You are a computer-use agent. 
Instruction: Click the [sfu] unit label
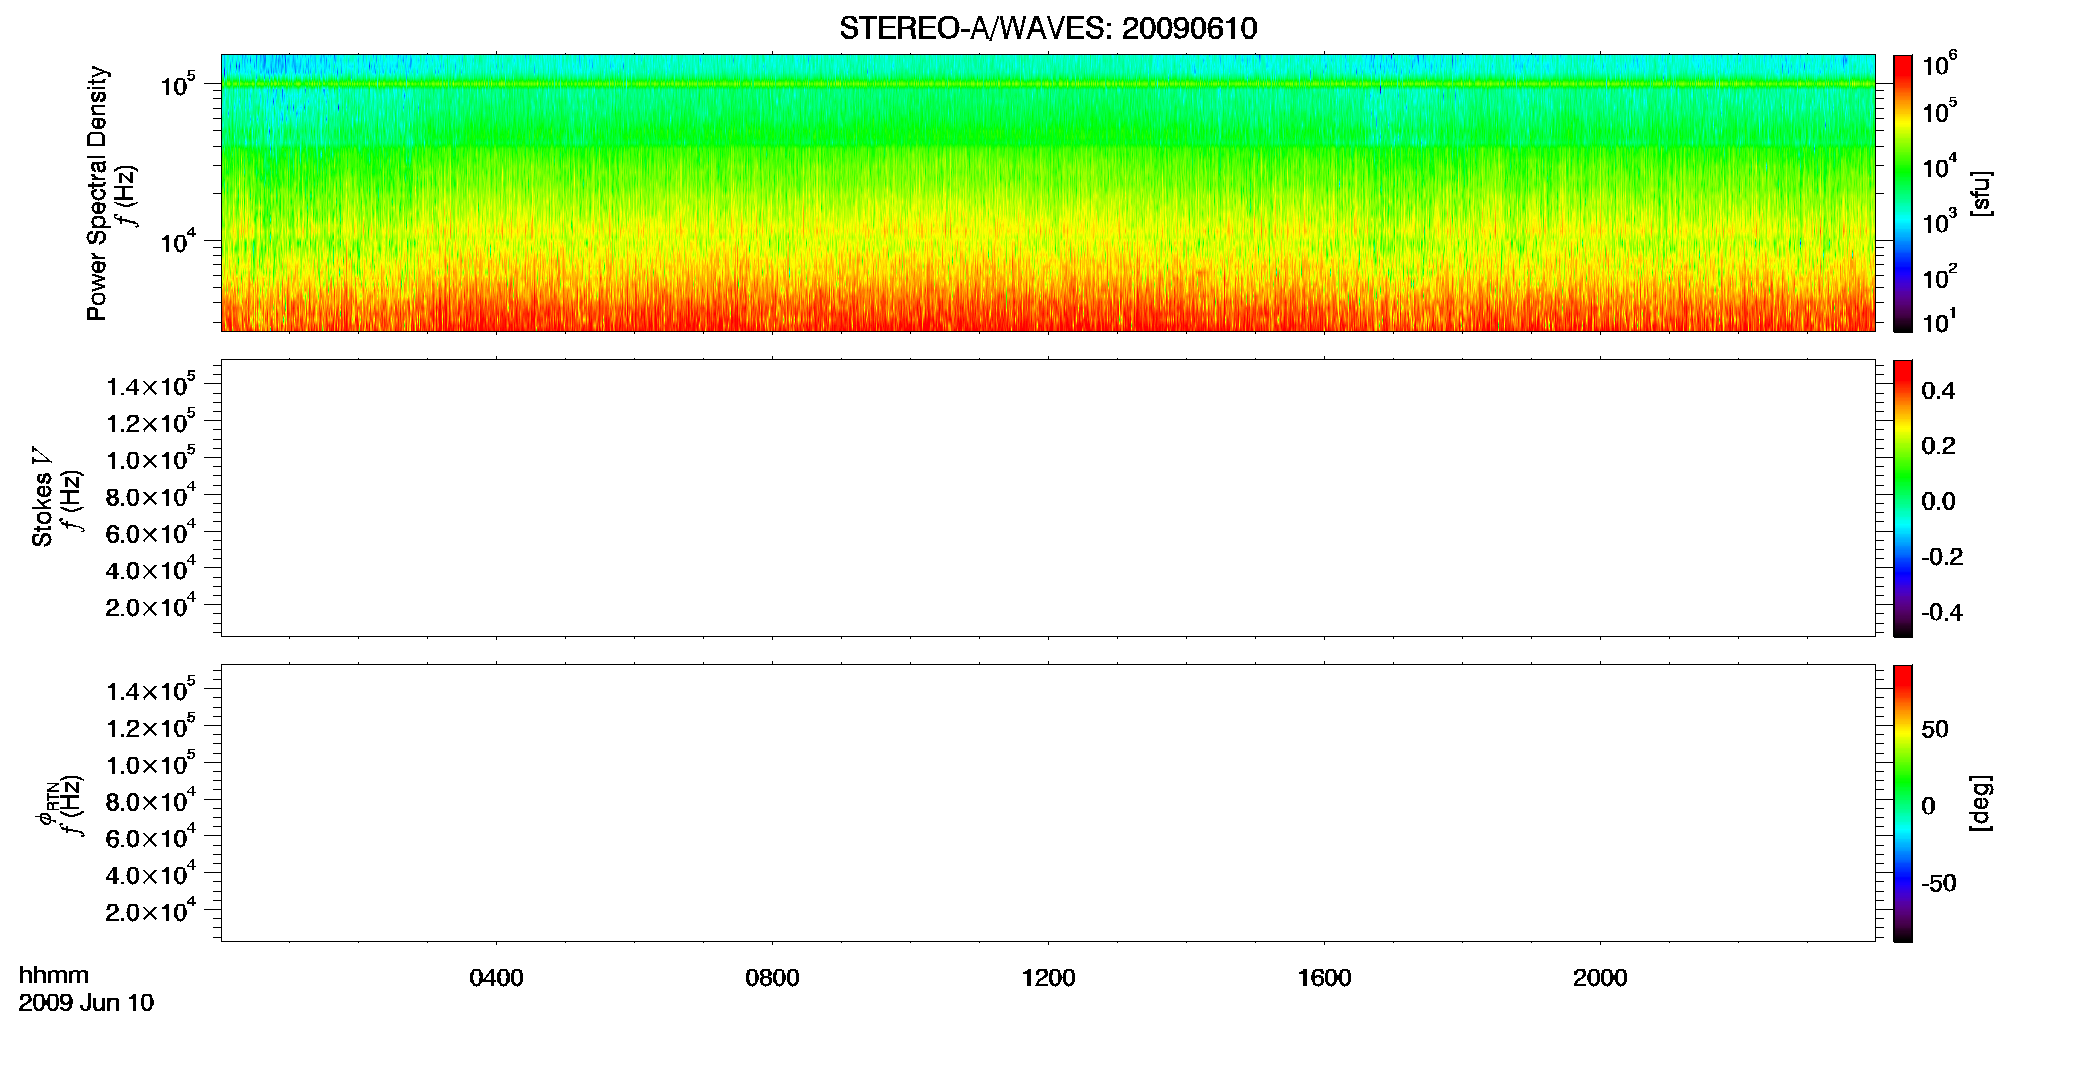1981,193
